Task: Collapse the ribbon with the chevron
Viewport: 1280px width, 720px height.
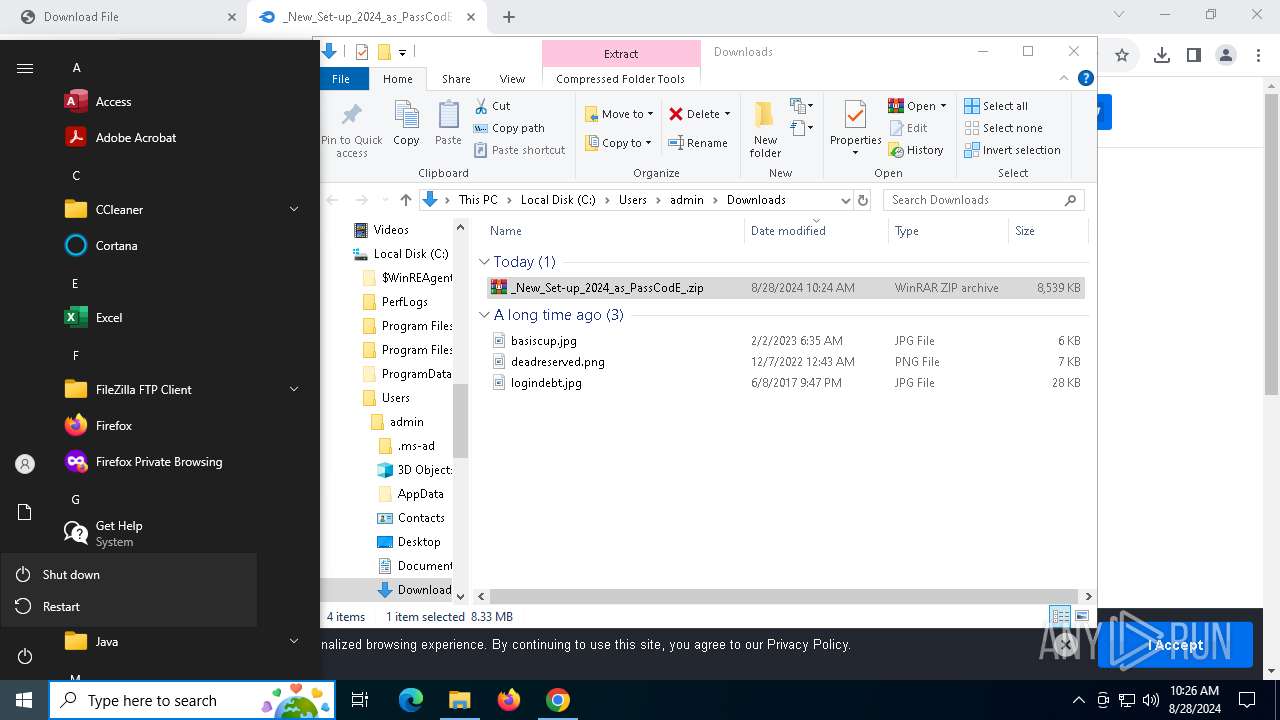Action: (x=1064, y=78)
